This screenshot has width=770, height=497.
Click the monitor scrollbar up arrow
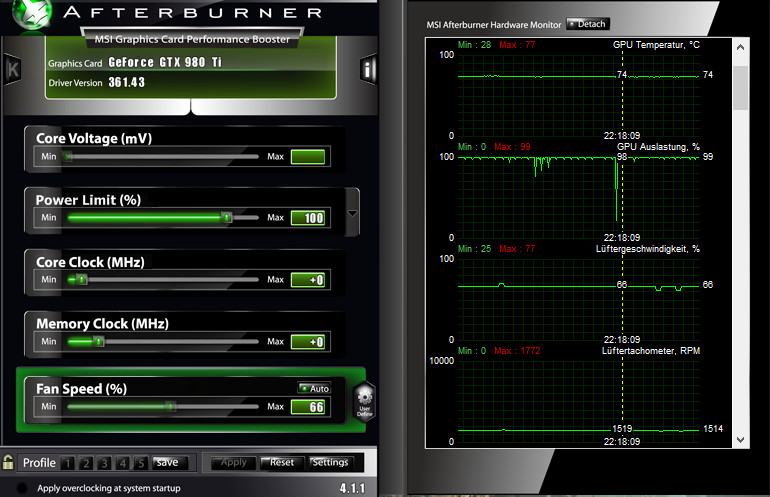(741, 48)
